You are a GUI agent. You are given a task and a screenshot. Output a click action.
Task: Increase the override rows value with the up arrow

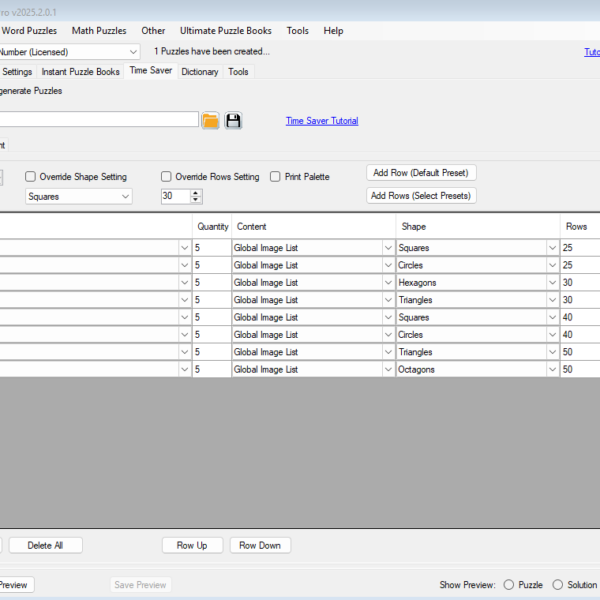(196, 193)
